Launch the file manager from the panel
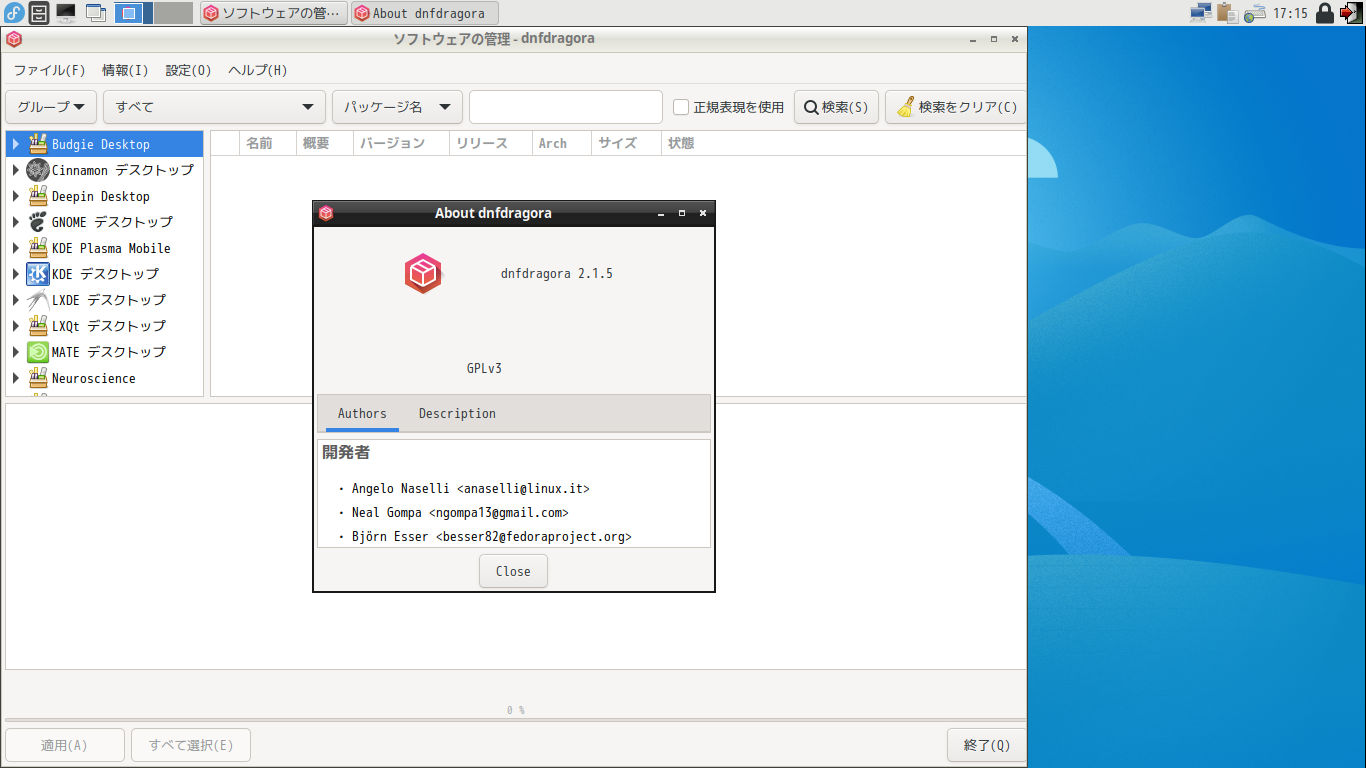 click(39, 13)
